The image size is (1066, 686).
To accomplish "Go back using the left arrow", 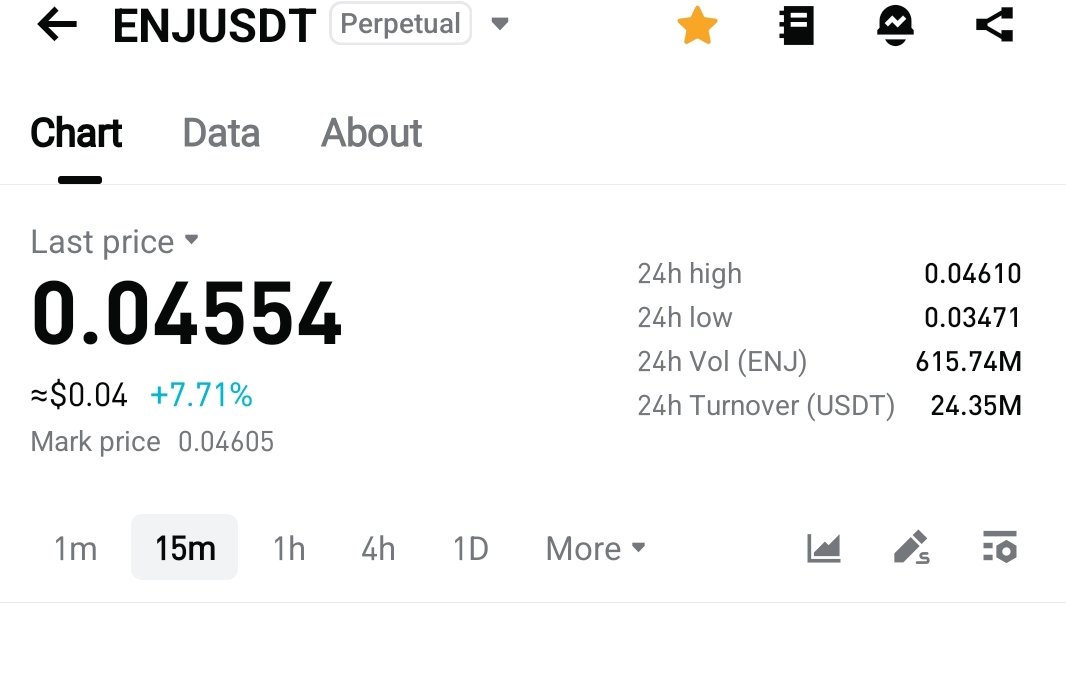I will coord(57,25).
